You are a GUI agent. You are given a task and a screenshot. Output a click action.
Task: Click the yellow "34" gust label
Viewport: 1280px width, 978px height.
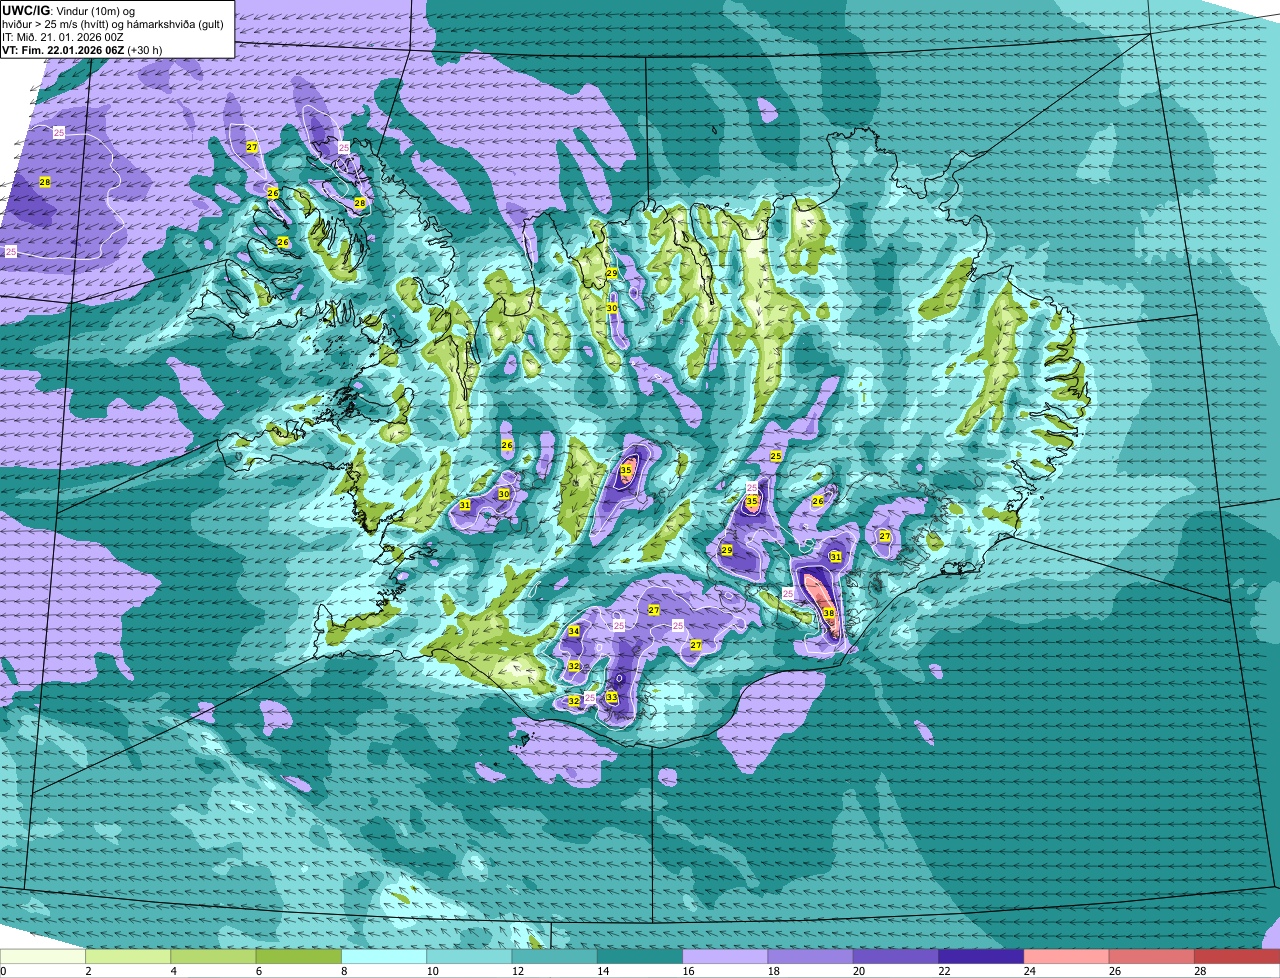[x=574, y=631]
